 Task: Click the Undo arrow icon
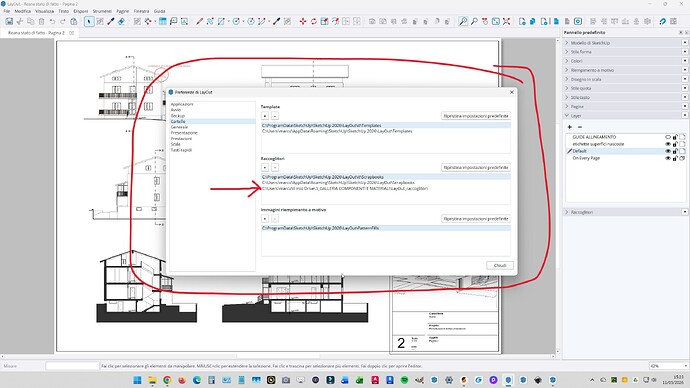(x=52, y=21)
